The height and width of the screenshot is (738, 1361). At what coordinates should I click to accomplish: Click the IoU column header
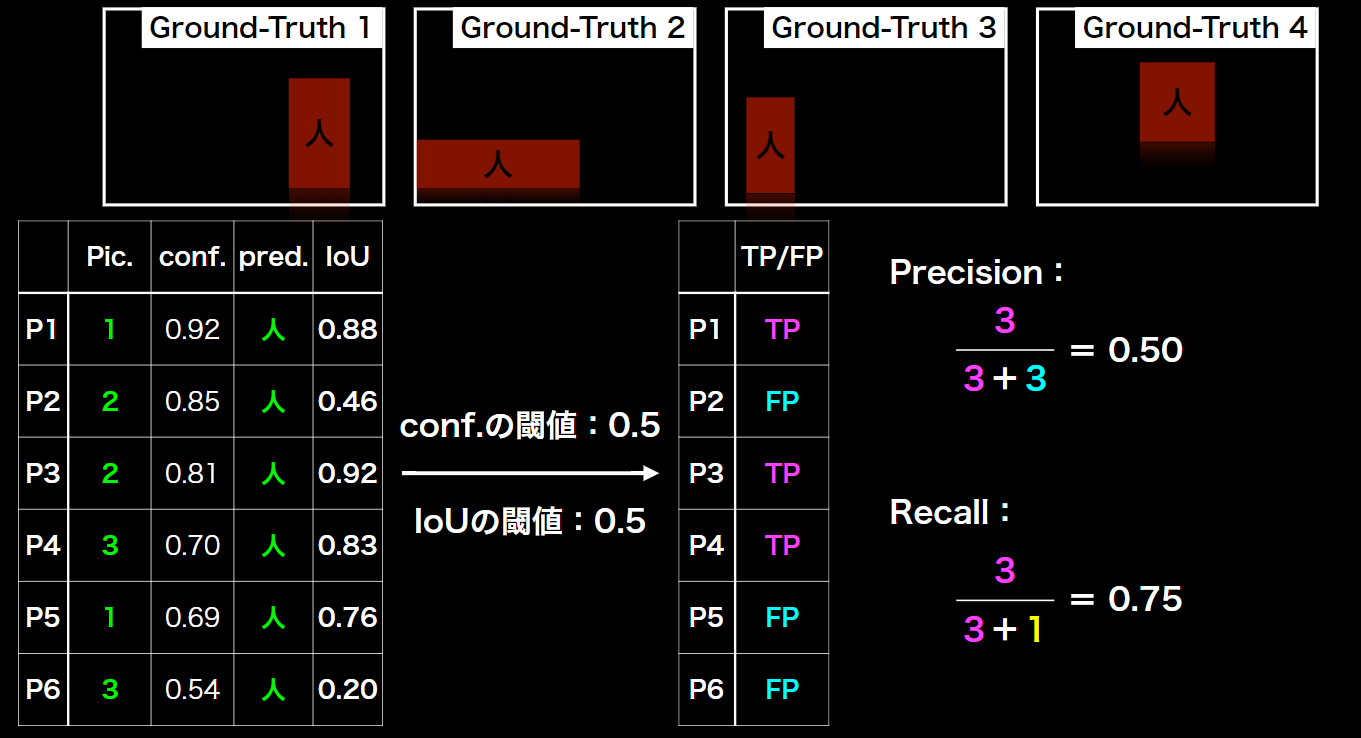pyautogui.click(x=347, y=257)
